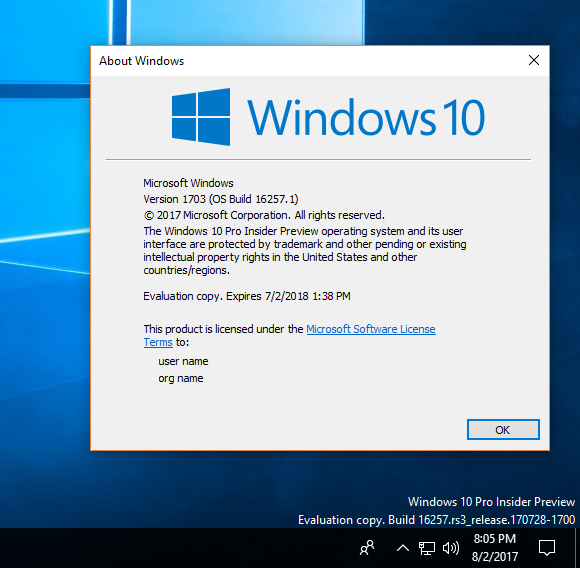Click the "org name" licensee text
This screenshot has width=580, height=568.
181,379
